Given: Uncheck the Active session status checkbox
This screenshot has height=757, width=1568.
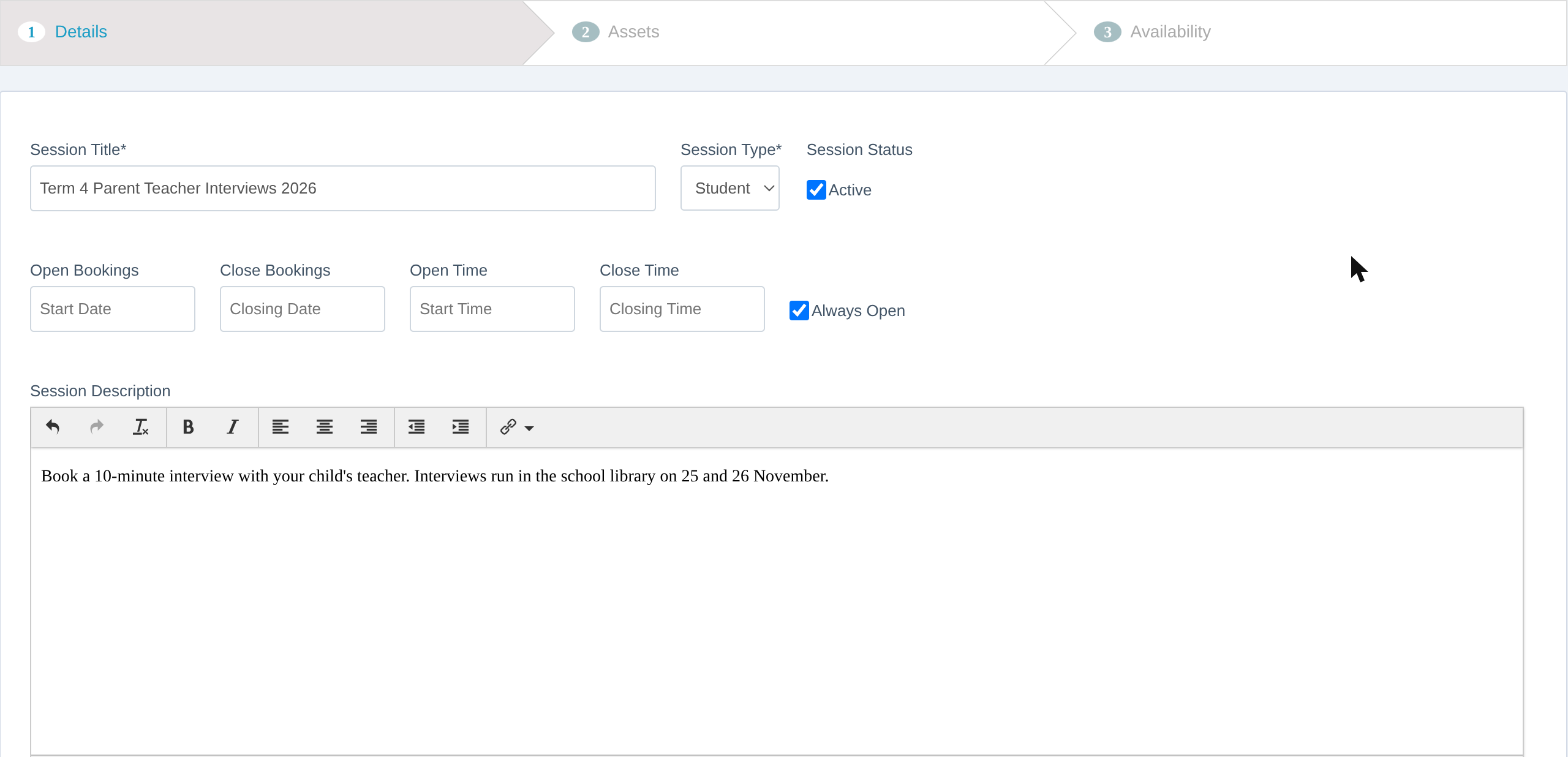Looking at the screenshot, I should [x=816, y=190].
